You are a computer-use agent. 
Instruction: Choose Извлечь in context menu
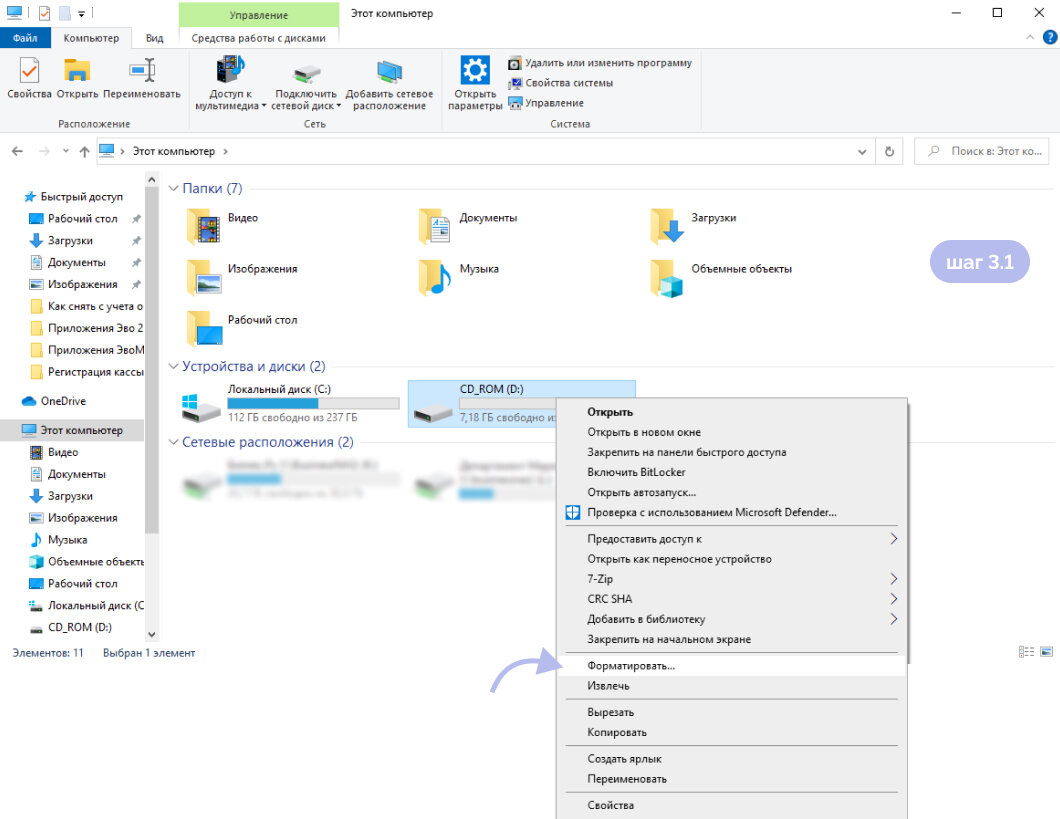730,686
